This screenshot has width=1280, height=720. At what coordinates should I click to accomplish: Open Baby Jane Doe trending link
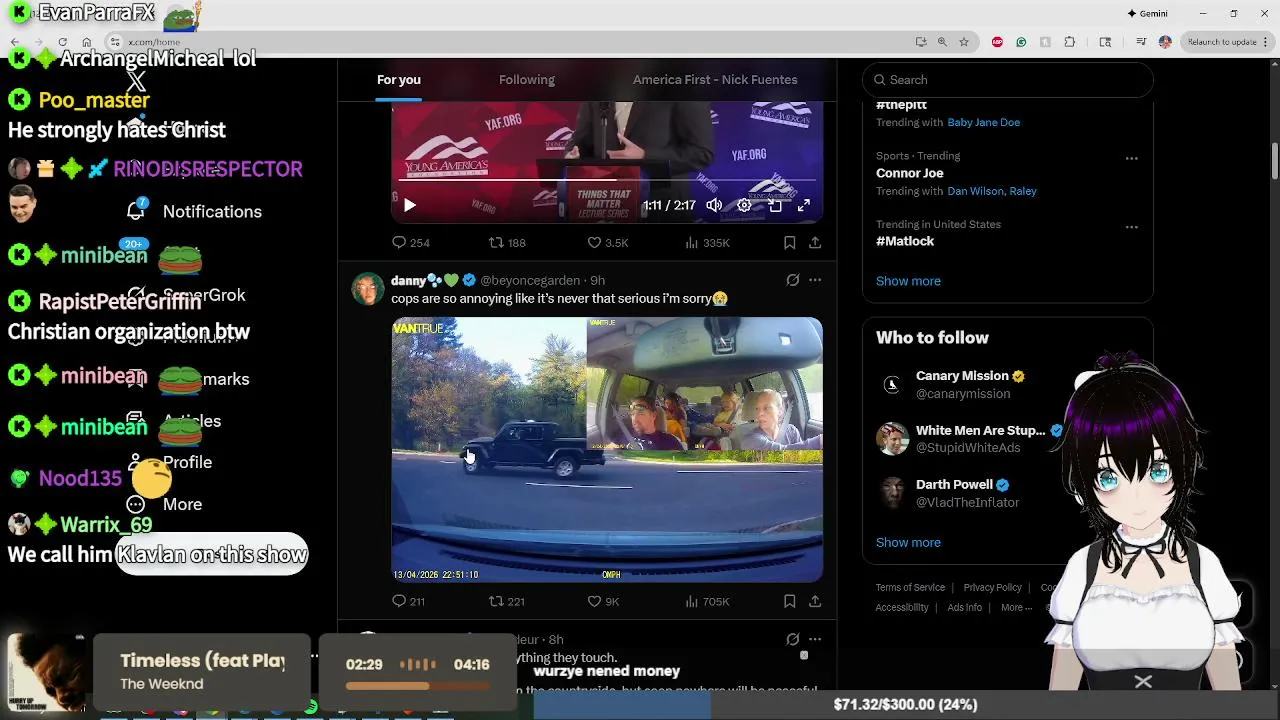click(x=983, y=122)
